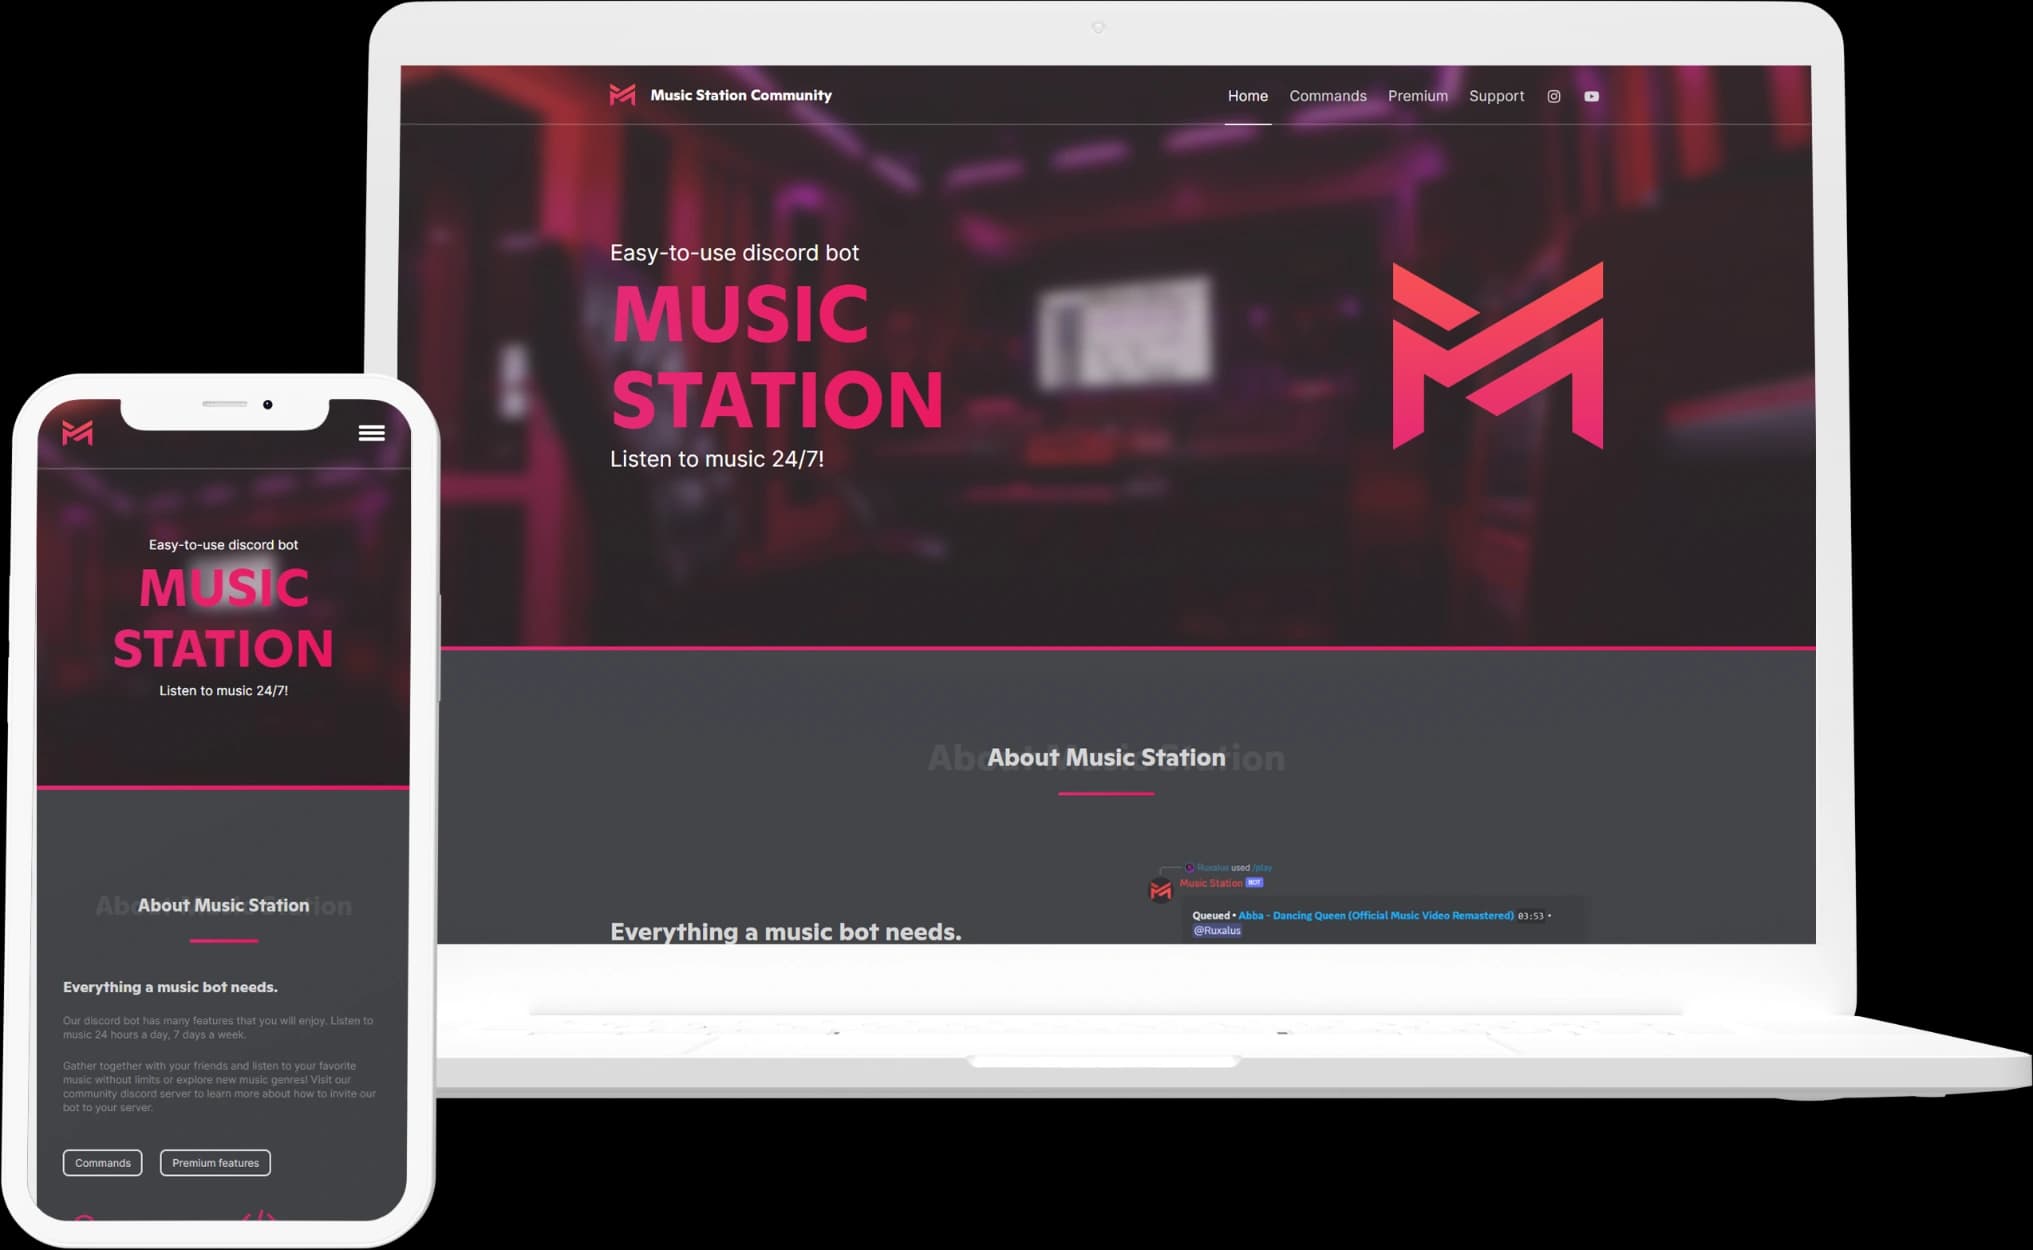Click the 'Music Station' bot name in Discord preview
Screen dimensions: 2033x1250
[1211, 883]
